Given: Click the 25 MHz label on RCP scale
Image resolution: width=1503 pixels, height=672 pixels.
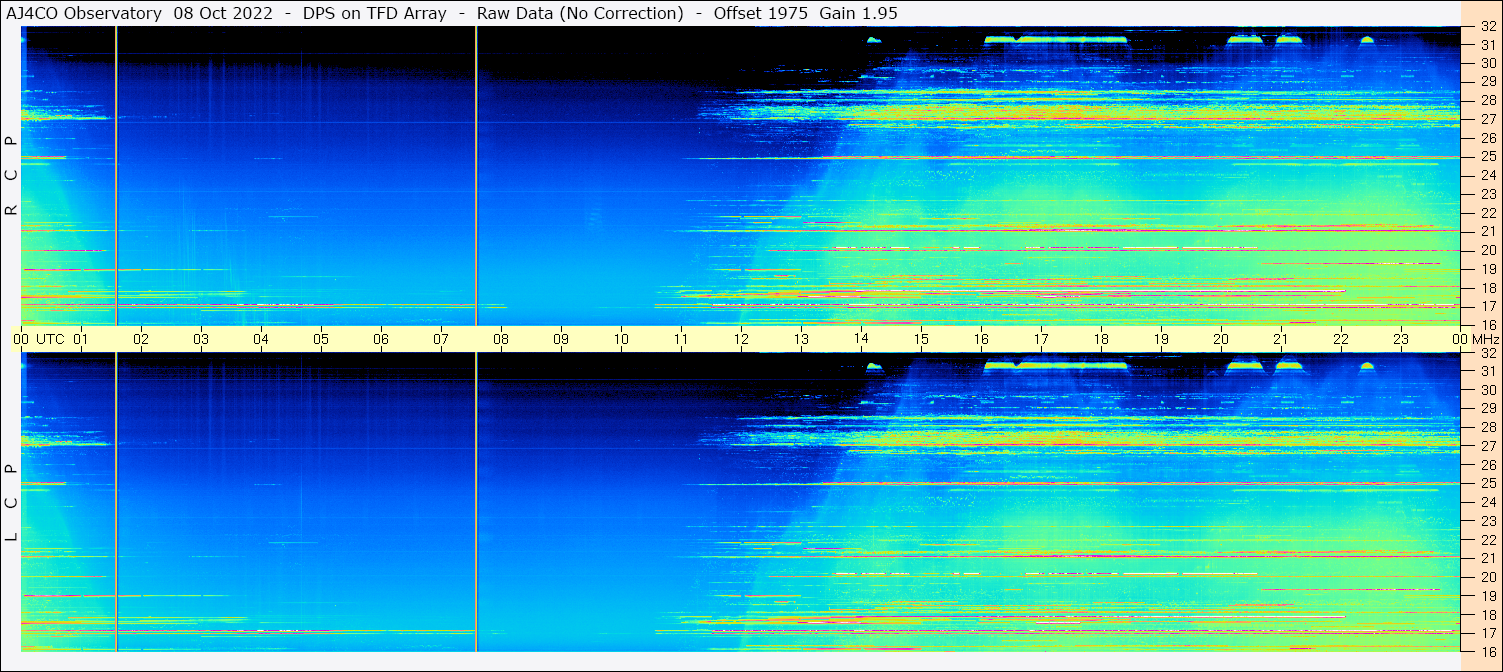Looking at the screenshot, I should pos(1488,157).
